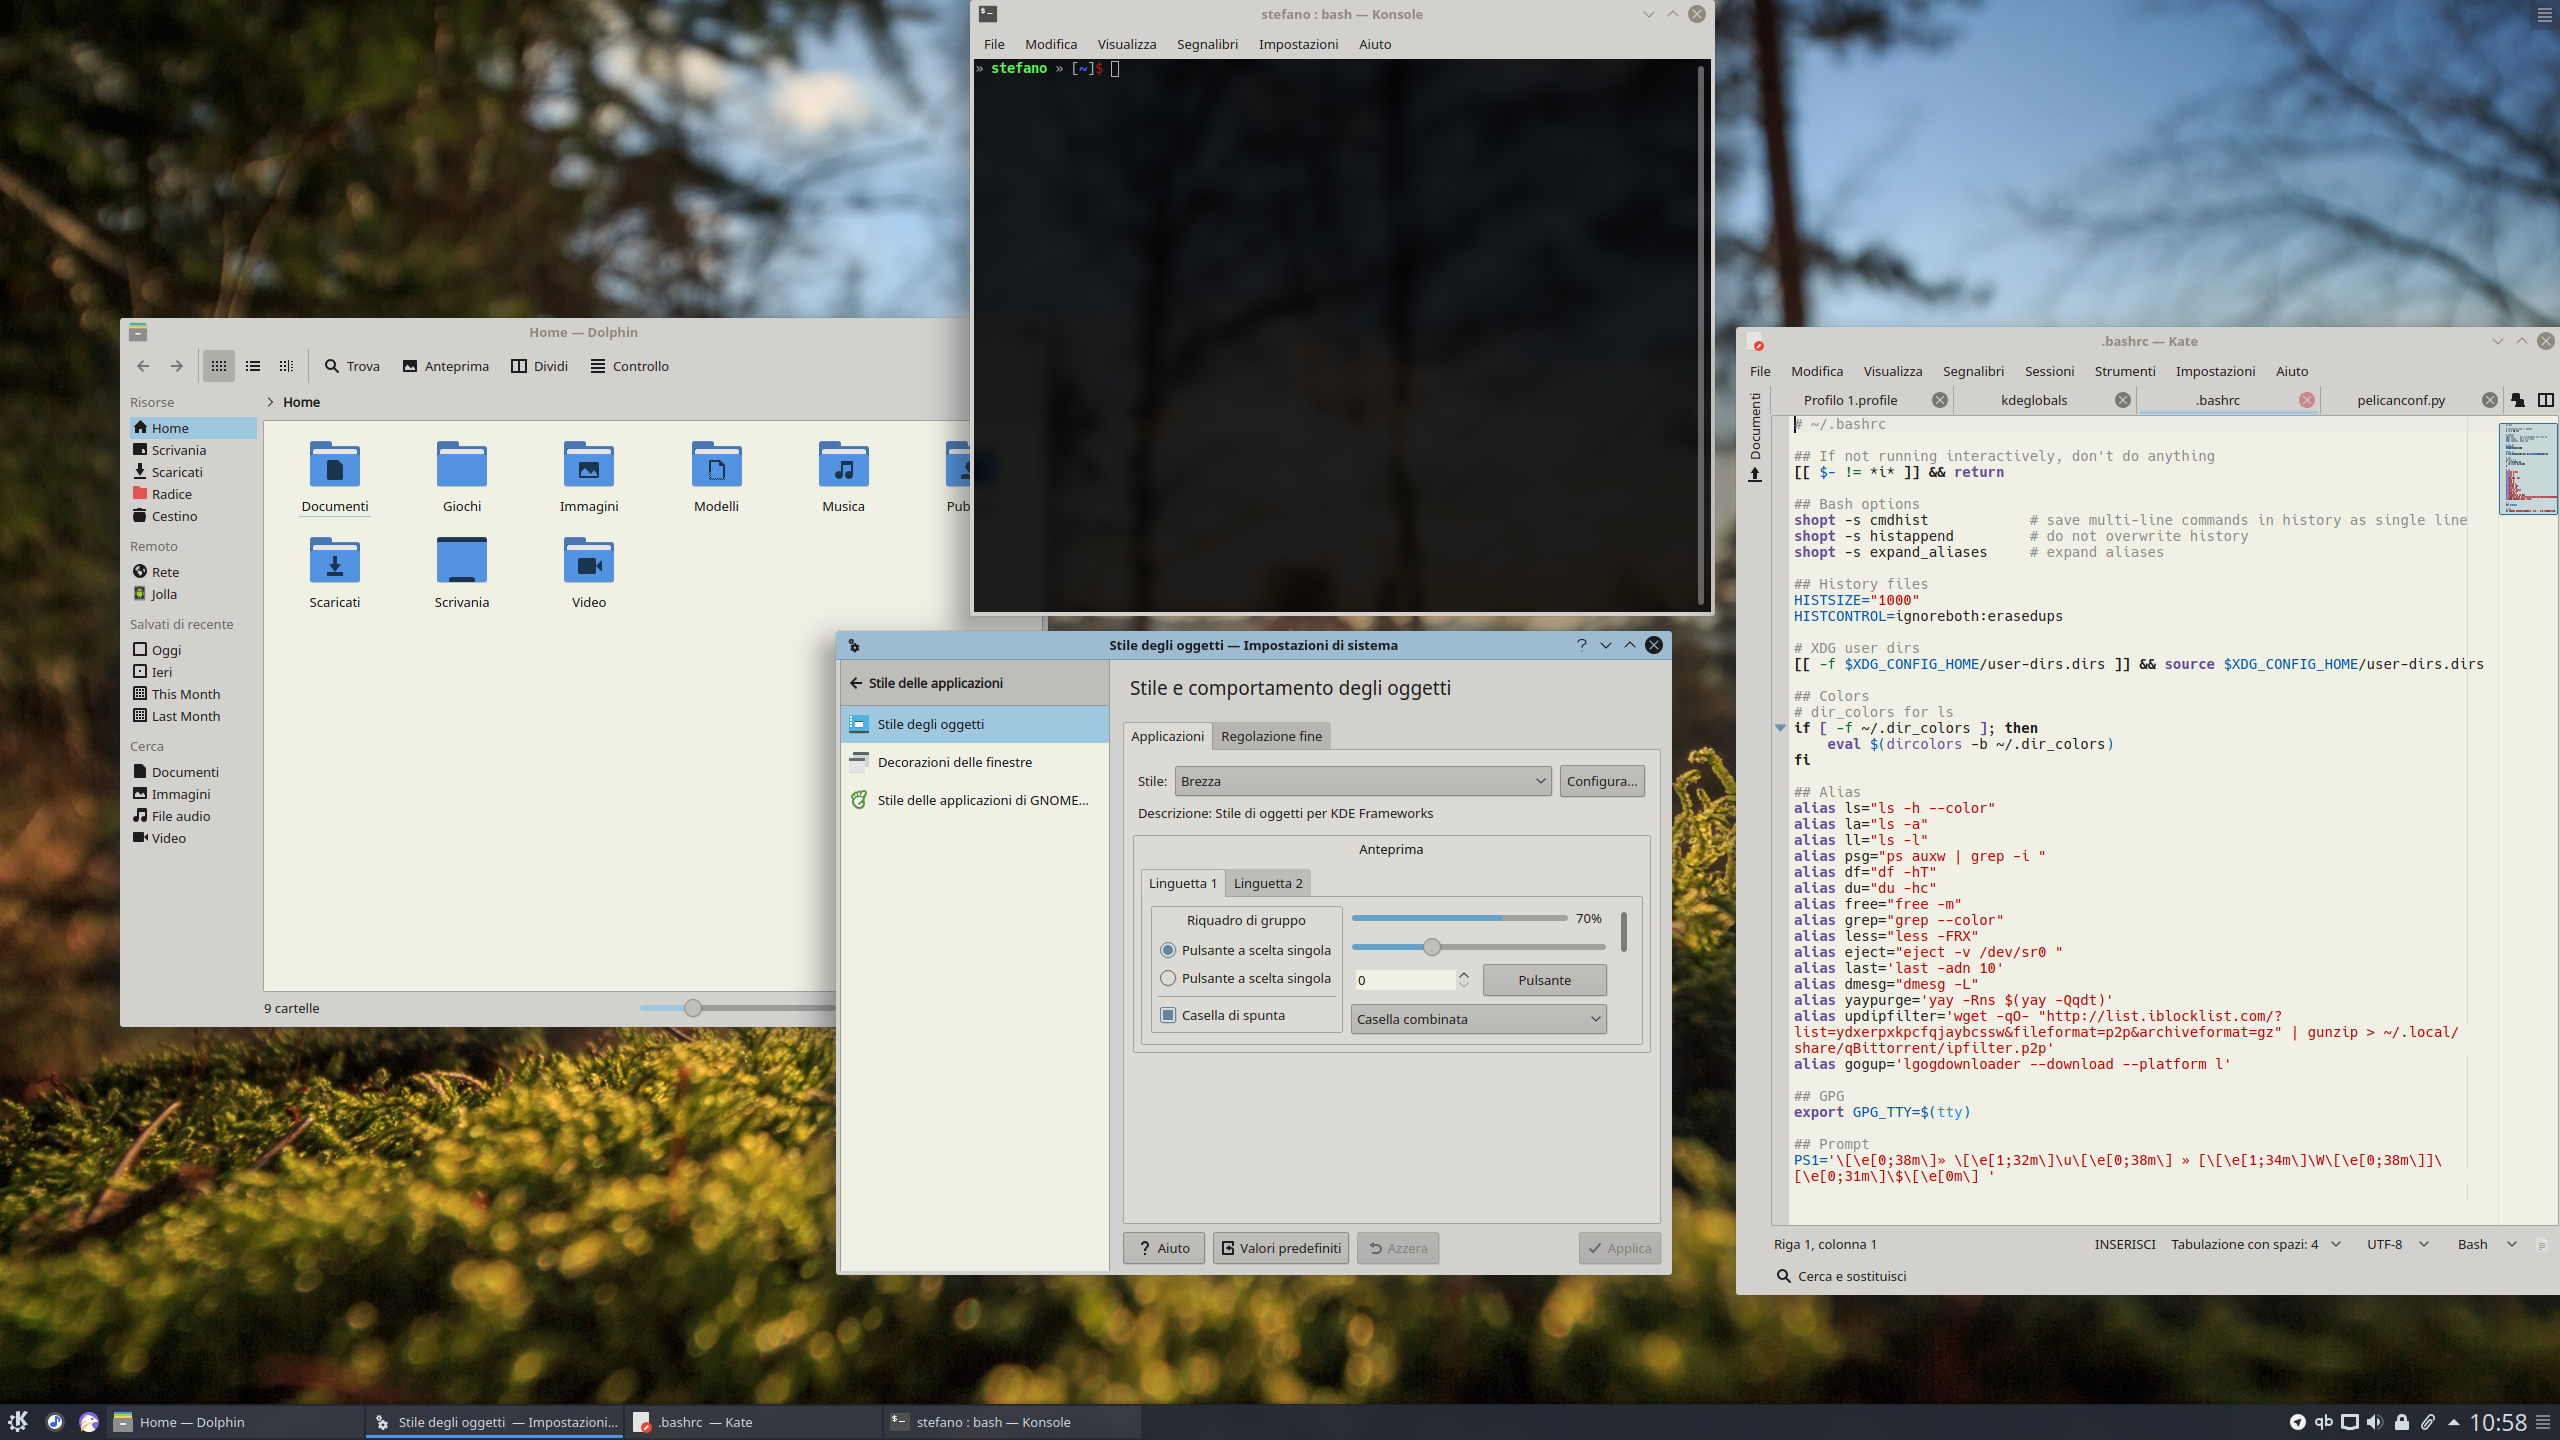Collapse the if block fold marker in Kate
The height and width of the screenshot is (1440, 2560).
[x=1780, y=728]
